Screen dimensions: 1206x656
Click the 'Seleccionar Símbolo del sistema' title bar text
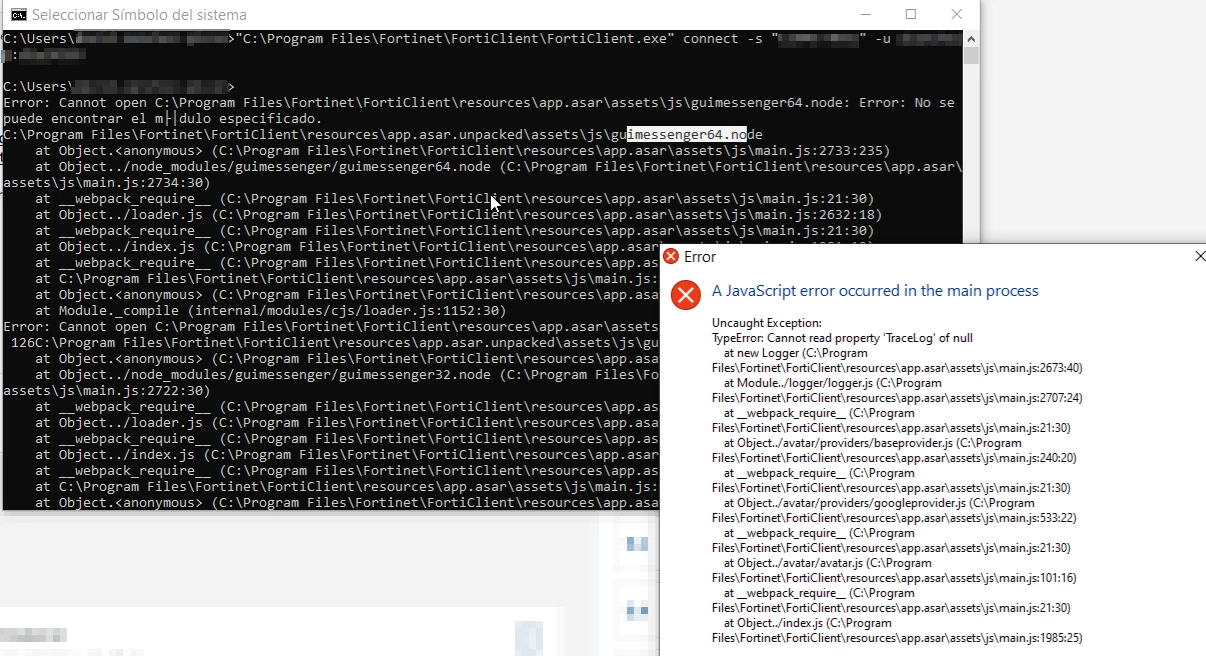tap(139, 15)
